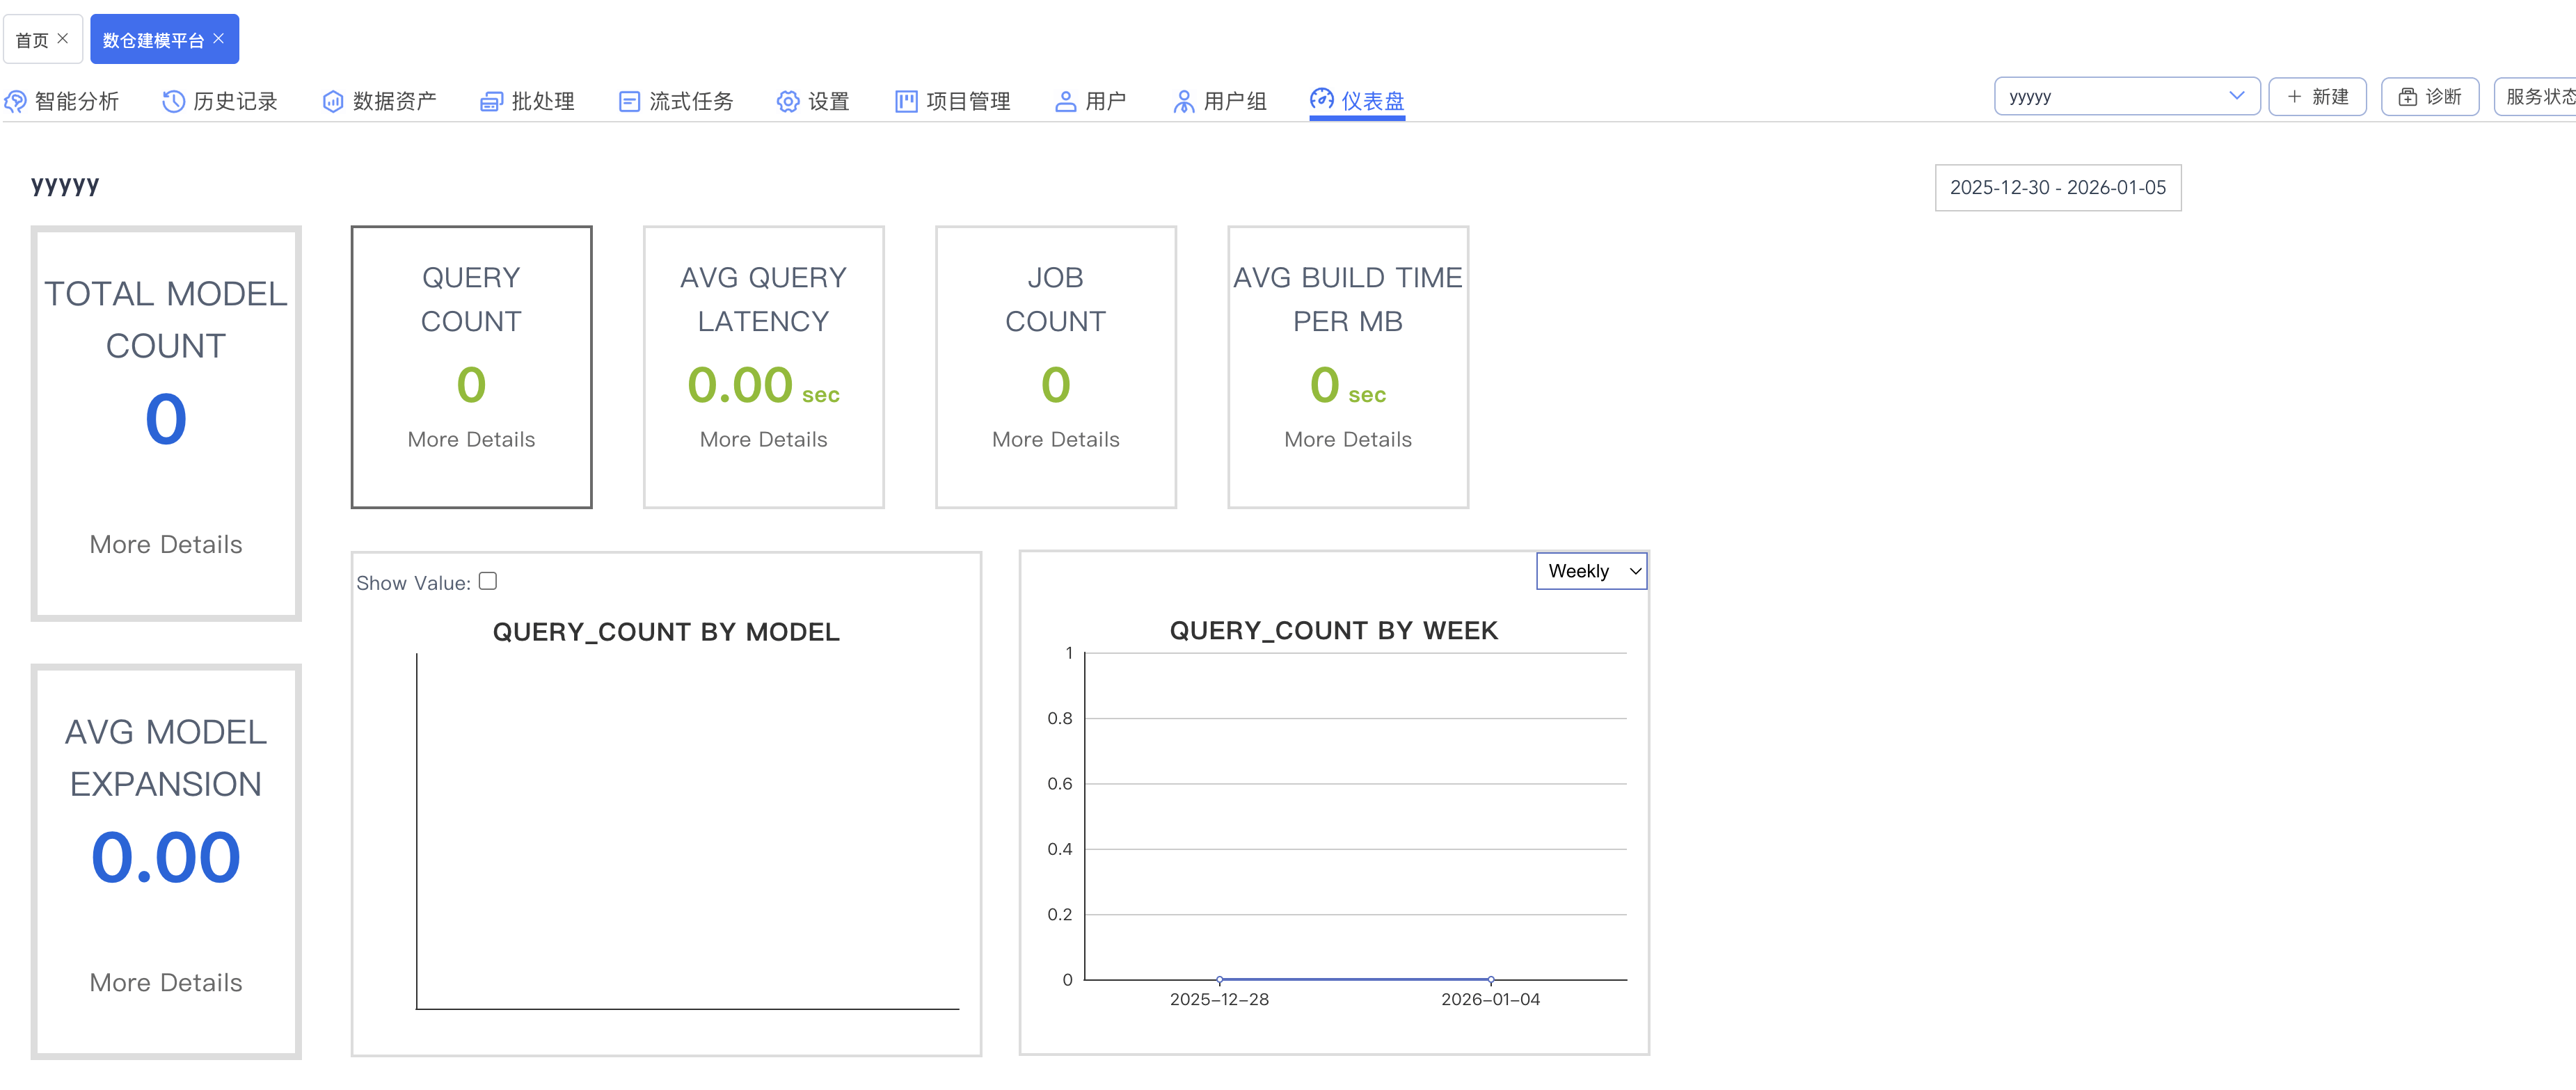The width and height of the screenshot is (2576, 1090).
Task: Click the 智能分析 navigation icon
Action: click(15, 101)
